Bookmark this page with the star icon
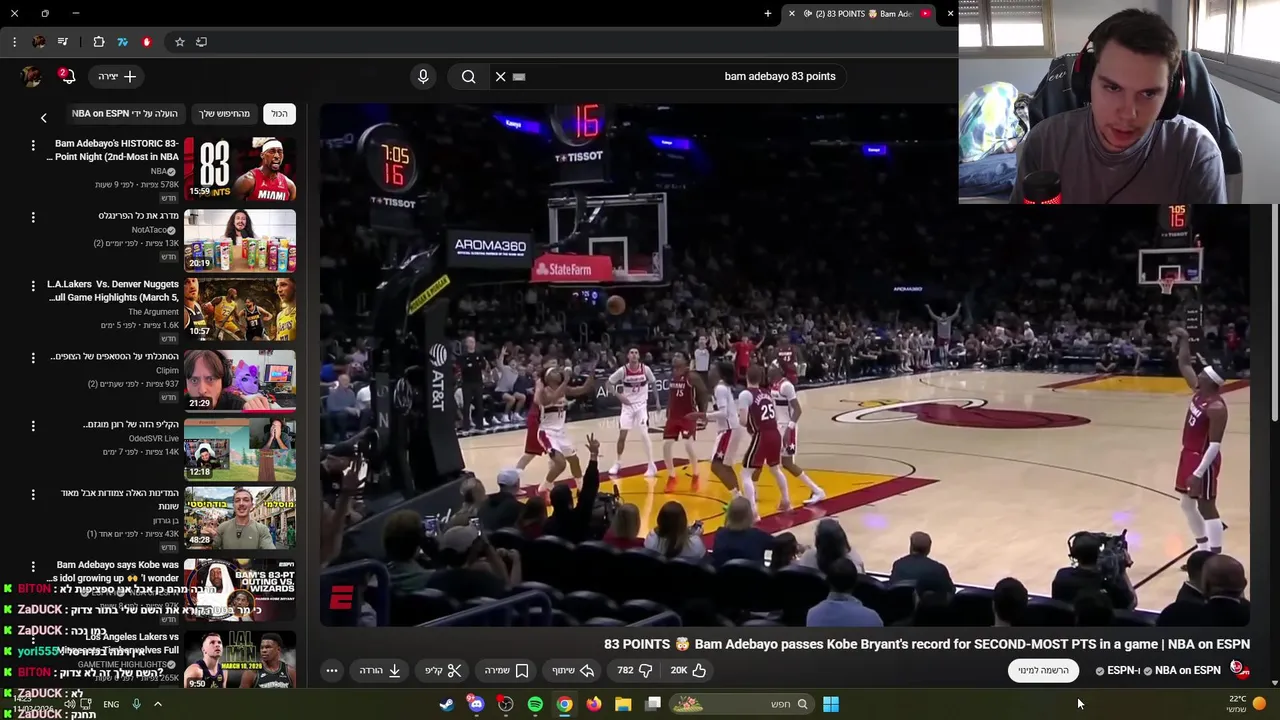The width and height of the screenshot is (1280, 720). [x=180, y=42]
